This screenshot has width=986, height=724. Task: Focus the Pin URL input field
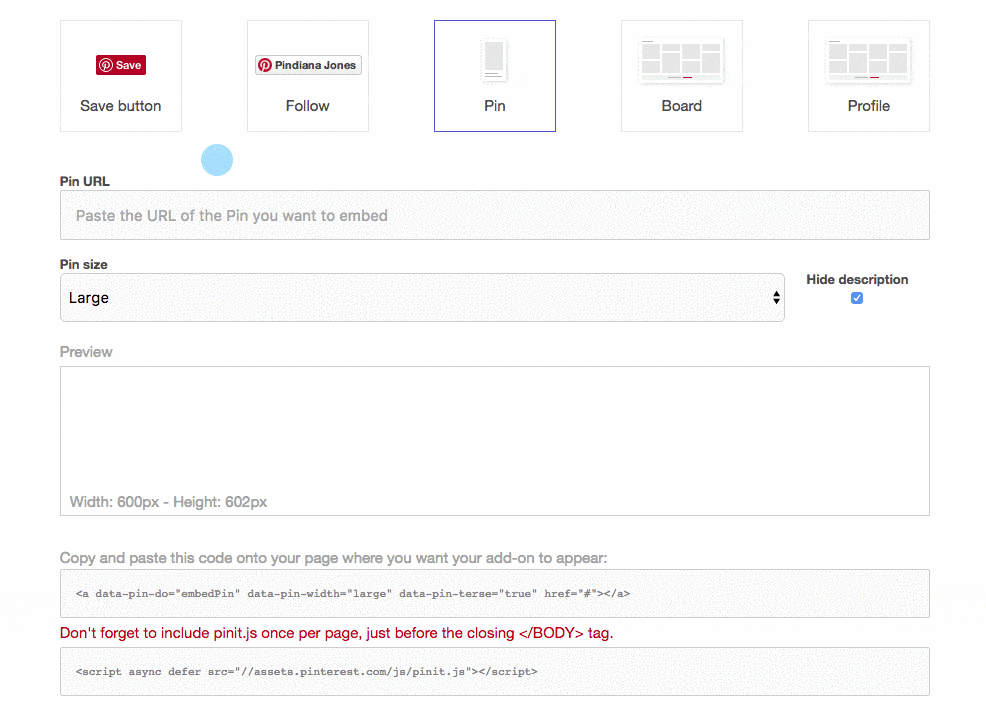point(494,215)
